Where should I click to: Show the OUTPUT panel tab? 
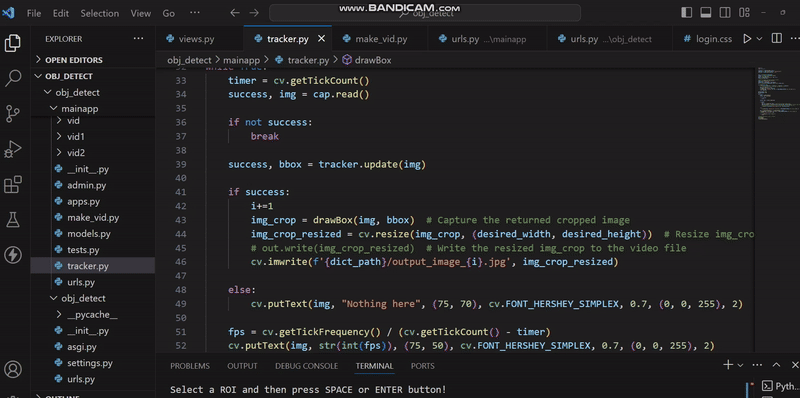[242, 366]
